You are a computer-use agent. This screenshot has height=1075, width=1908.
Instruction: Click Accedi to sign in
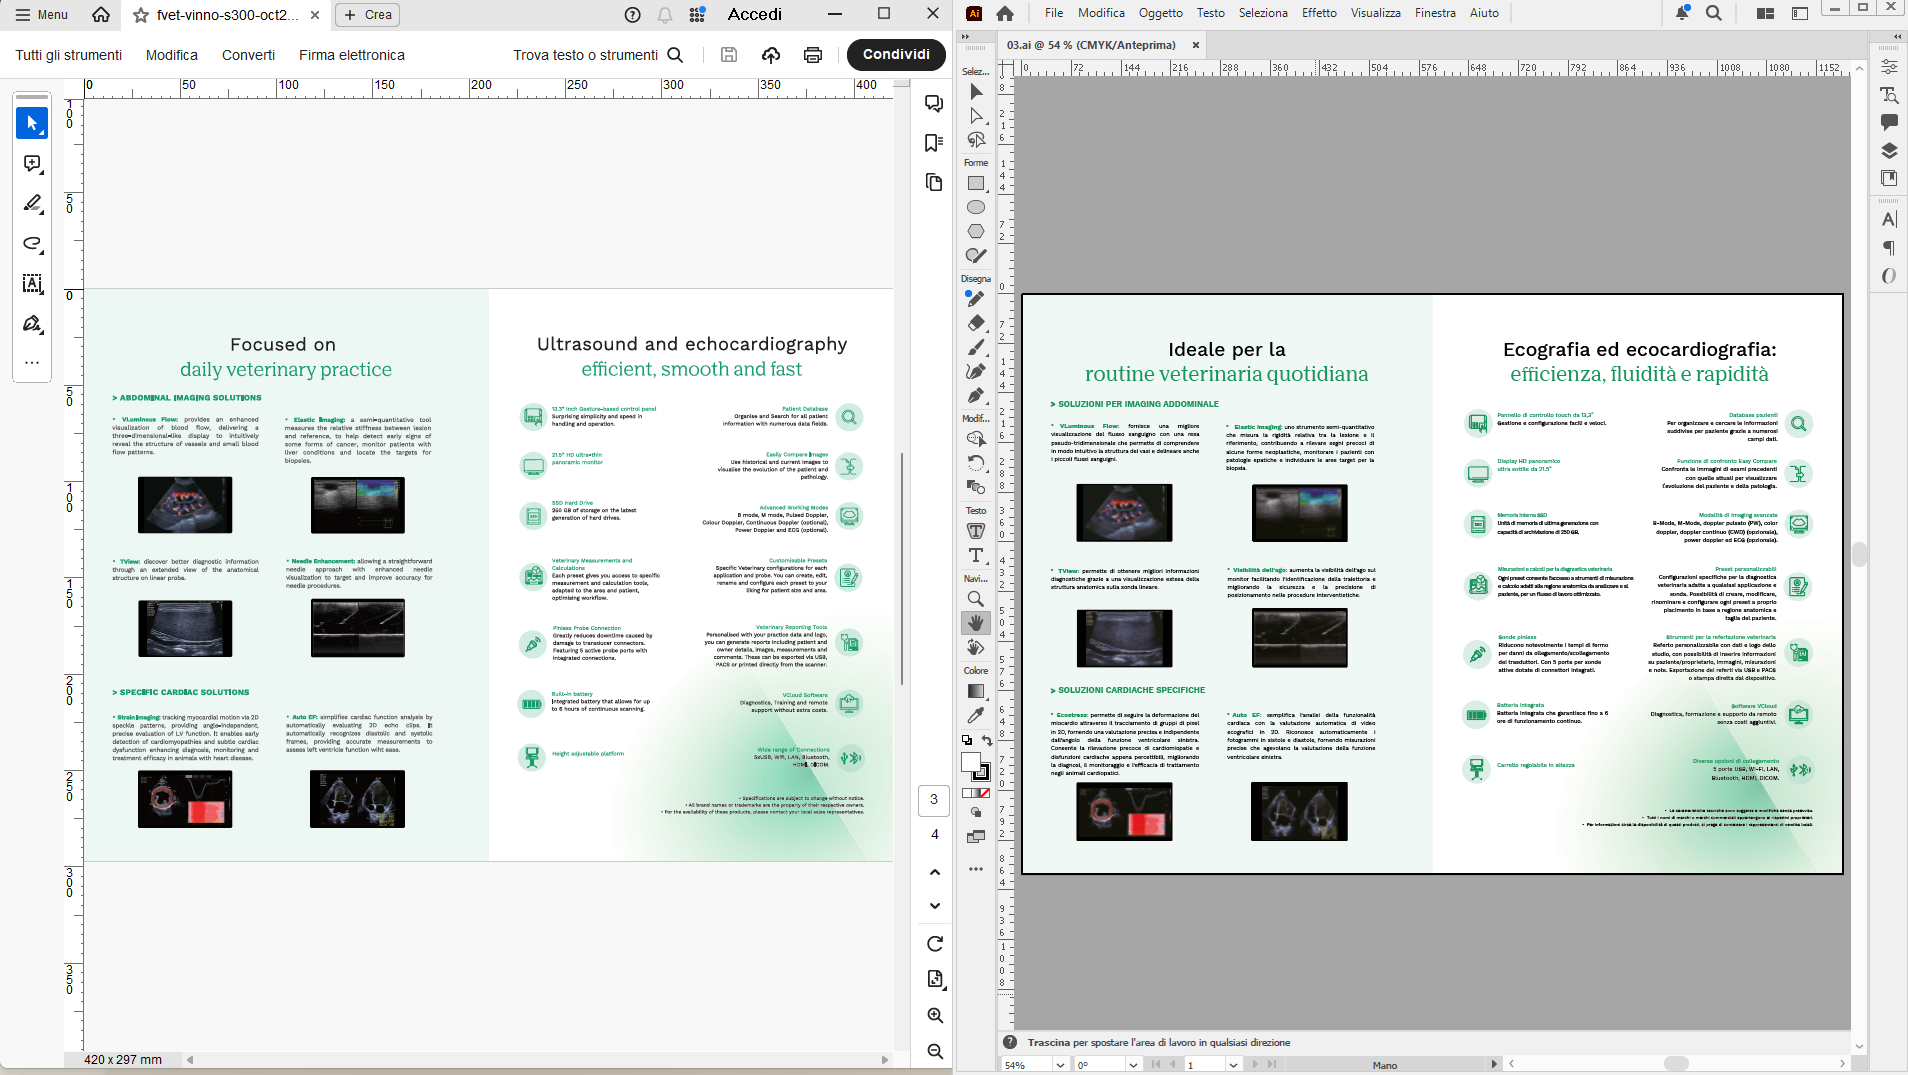coord(755,14)
